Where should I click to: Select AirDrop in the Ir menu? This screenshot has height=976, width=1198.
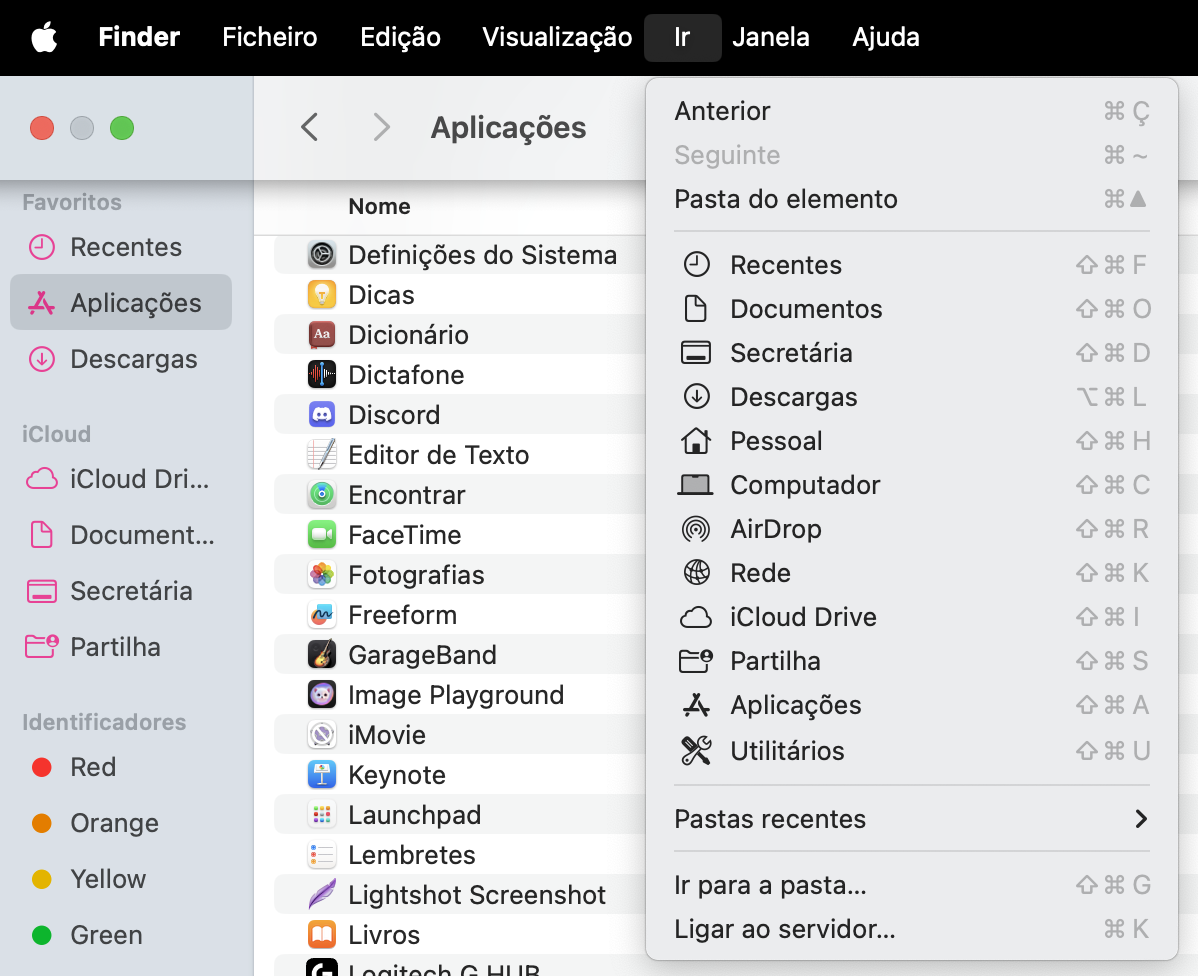pos(775,528)
